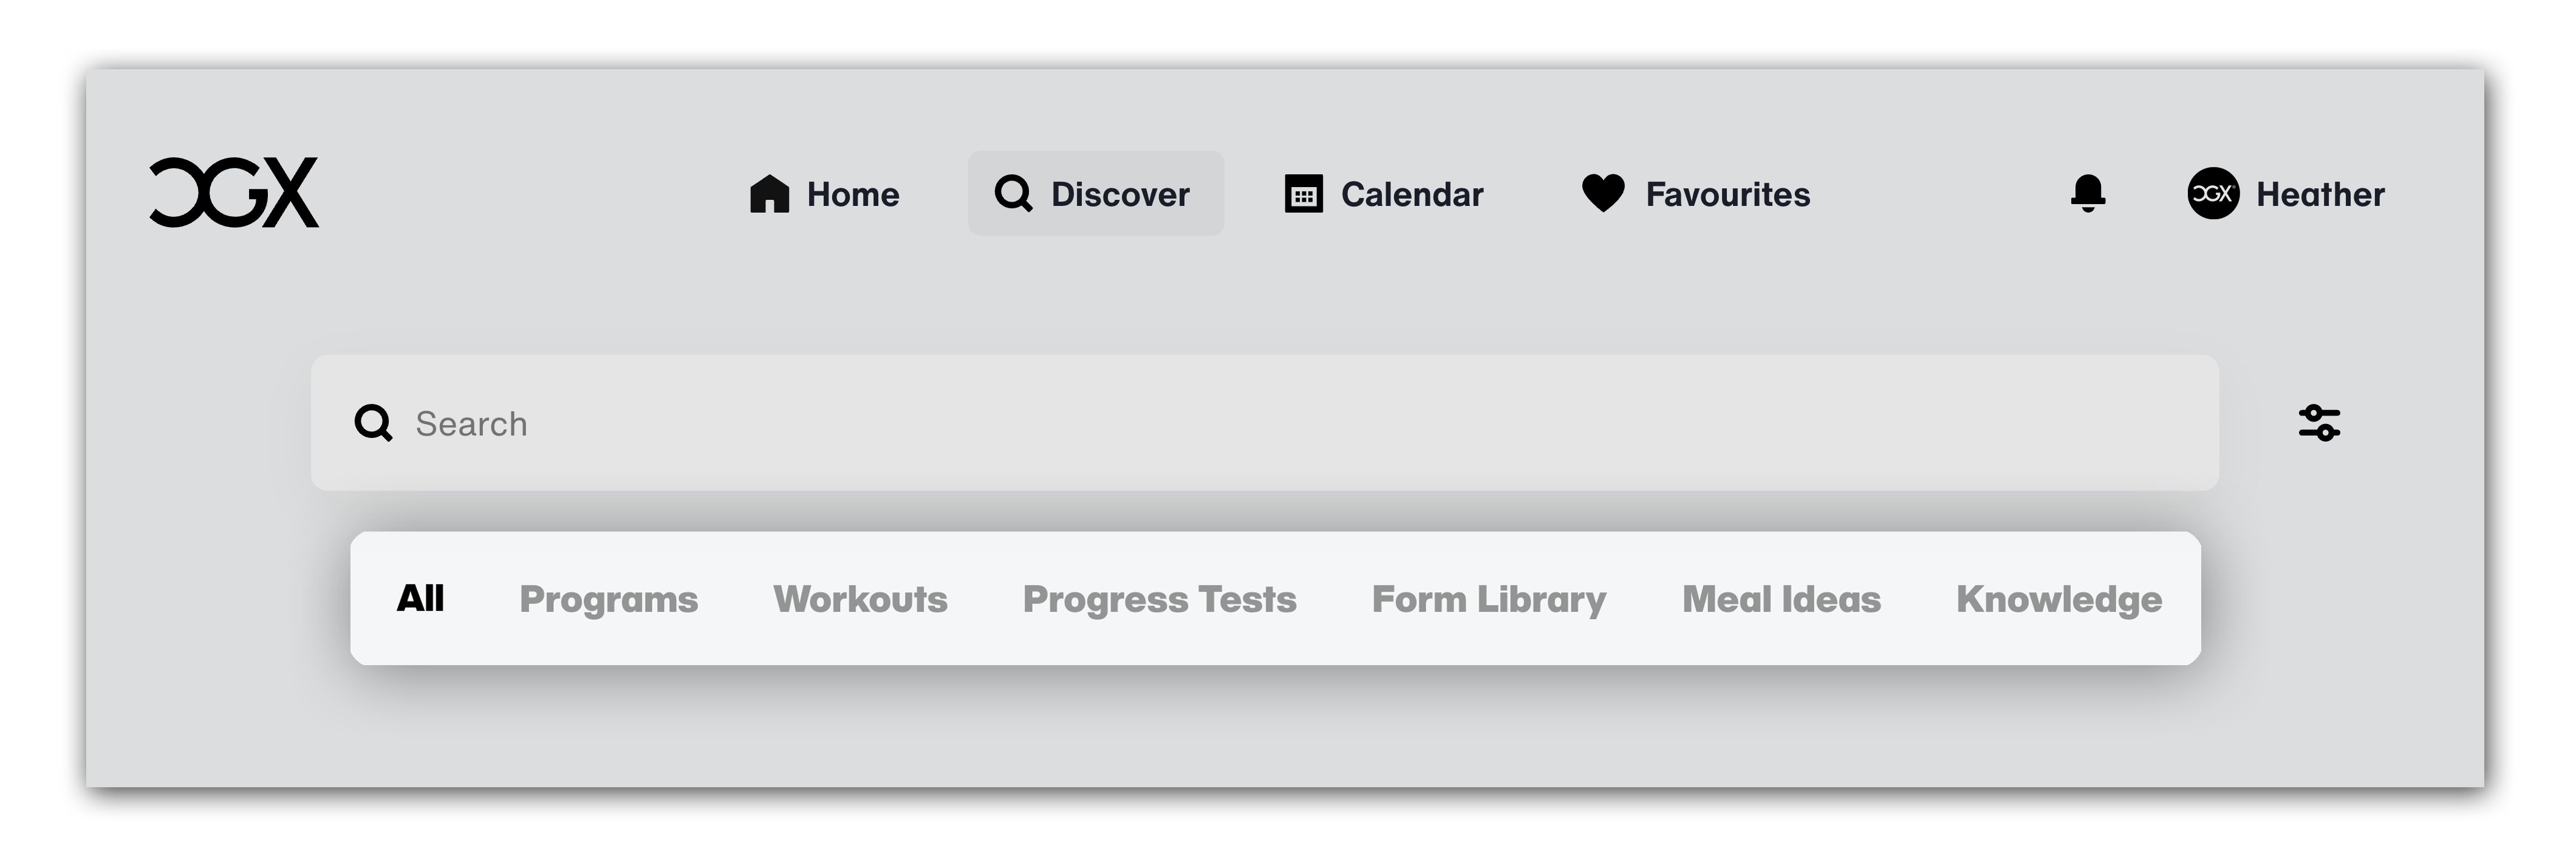This screenshot has height=865, width=2576.
Task: Click the Home house icon
Action: coord(769,194)
